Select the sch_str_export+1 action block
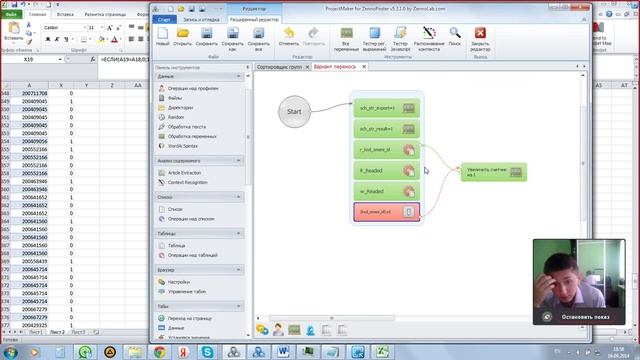The width and height of the screenshot is (640, 360). tap(387, 108)
